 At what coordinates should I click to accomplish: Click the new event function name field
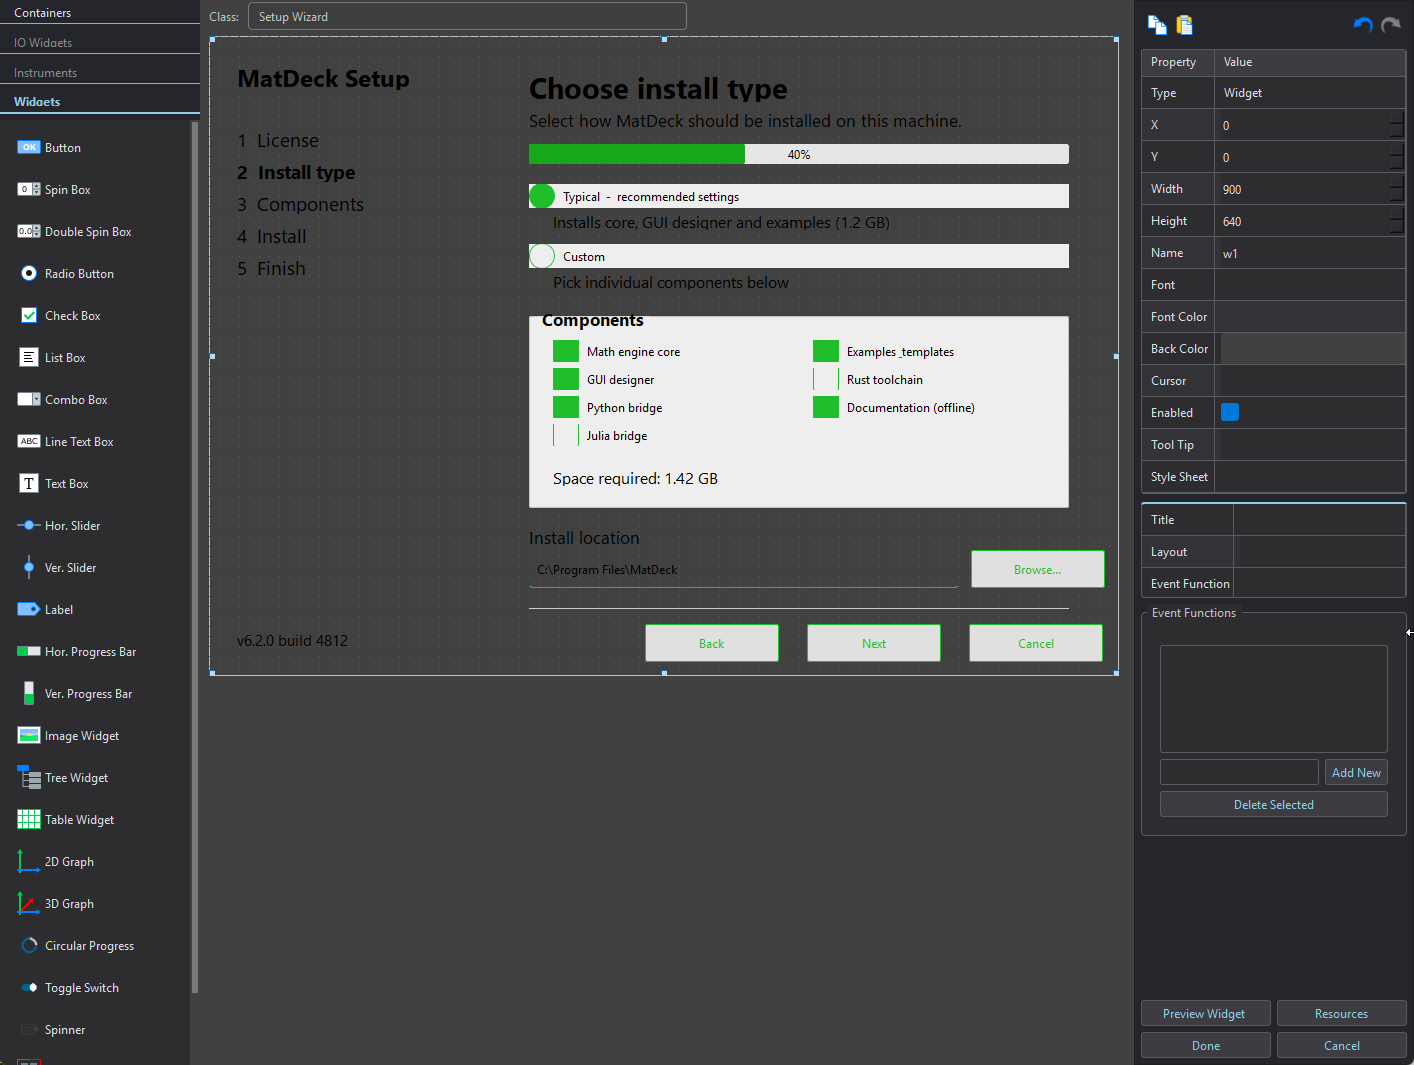[x=1239, y=772]
